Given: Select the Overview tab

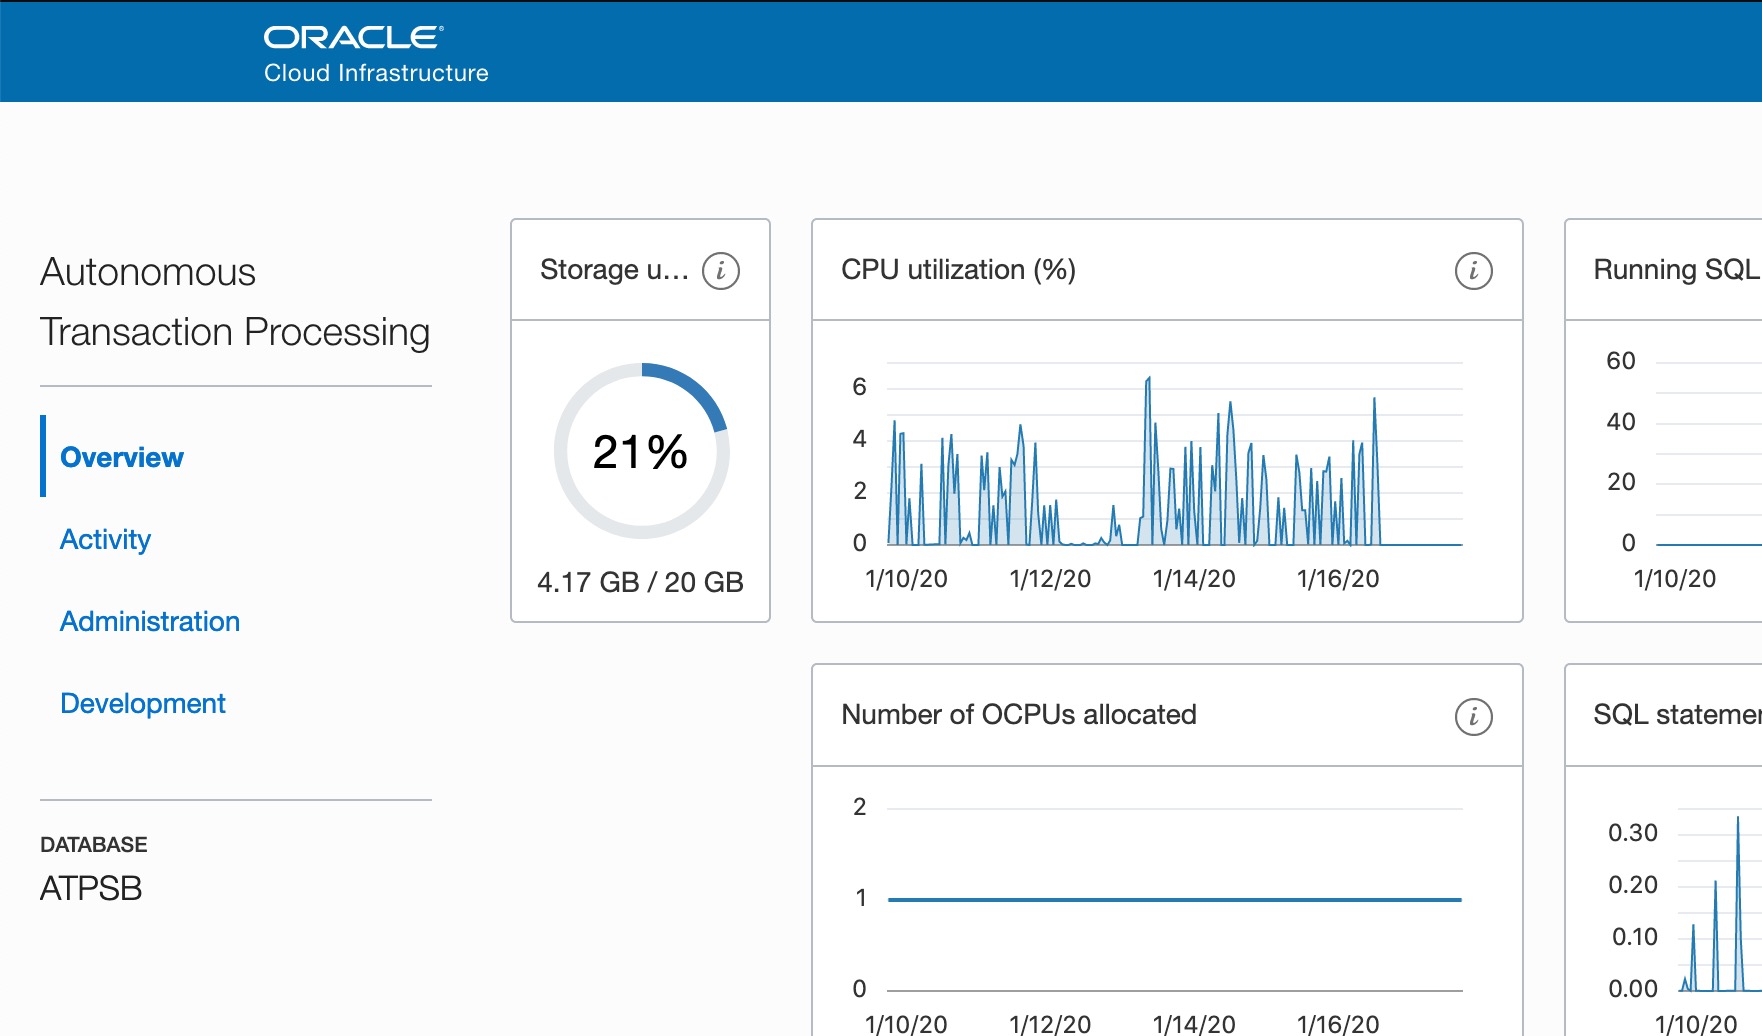Looking at the screenshot, I should pyautogui.click(x=122, y=457).
